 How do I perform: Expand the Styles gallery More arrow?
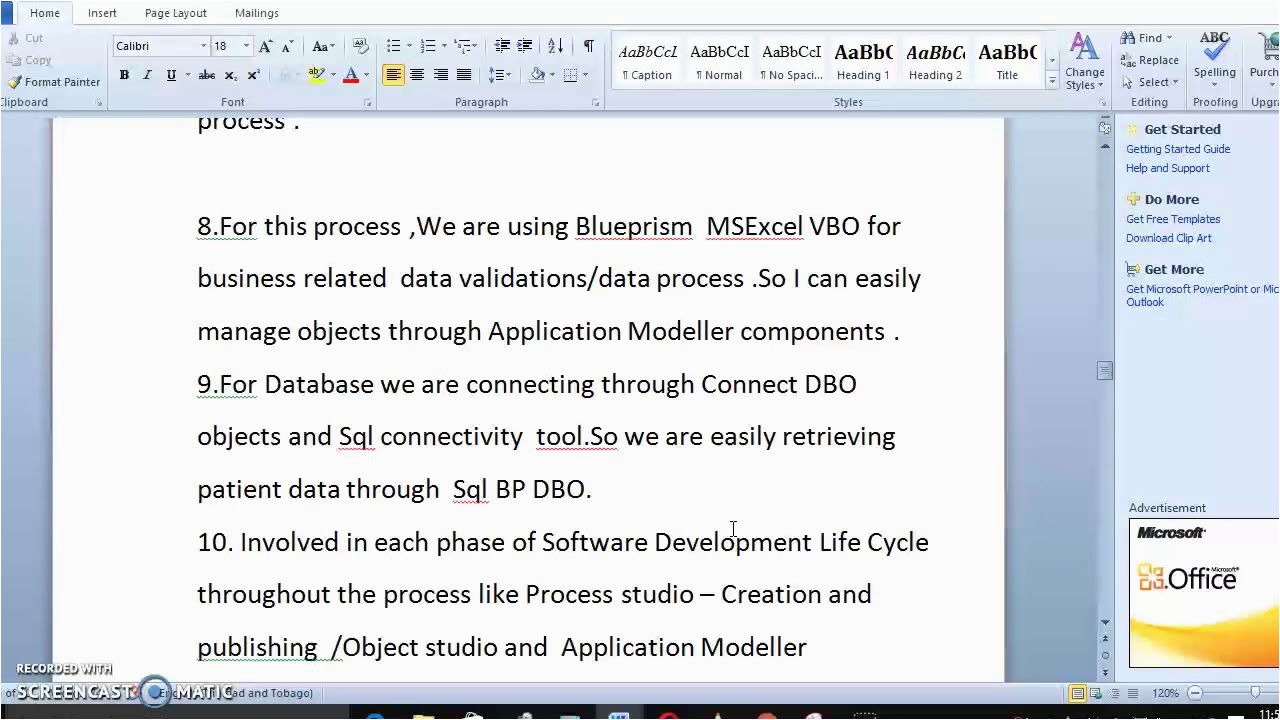point(1052,83)
